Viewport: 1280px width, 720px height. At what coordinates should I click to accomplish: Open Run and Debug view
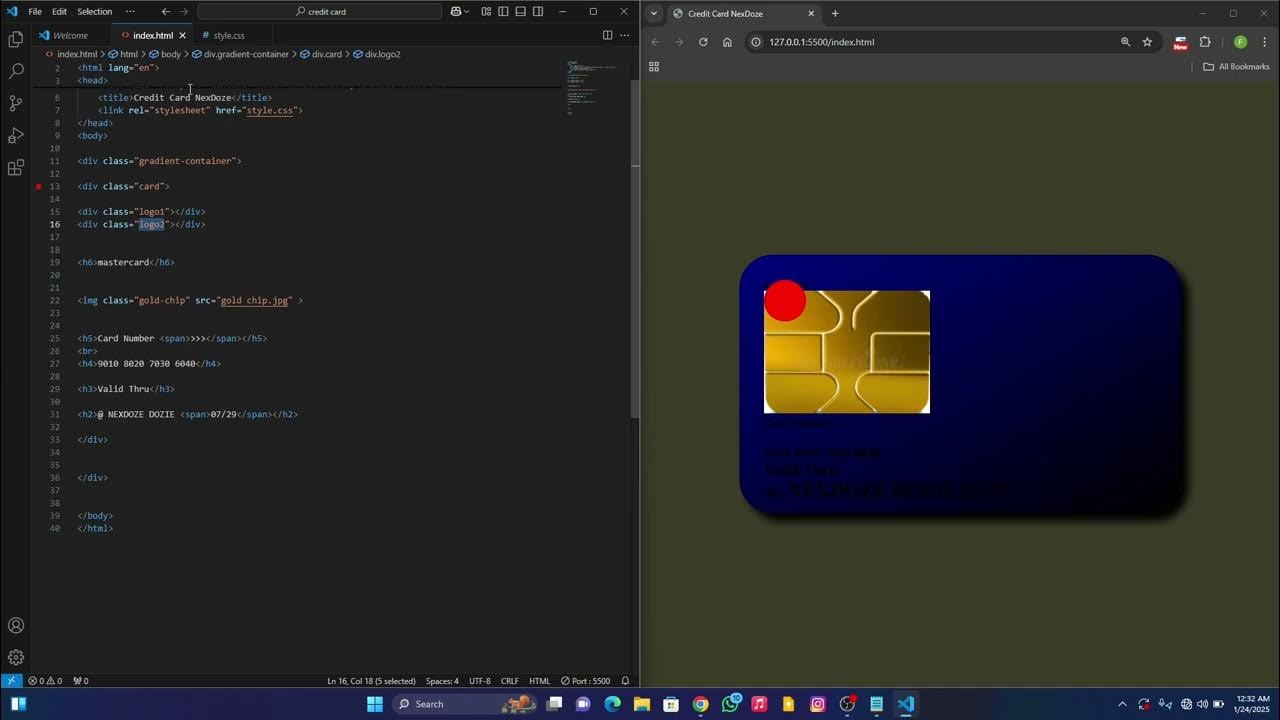click(16, 135)
